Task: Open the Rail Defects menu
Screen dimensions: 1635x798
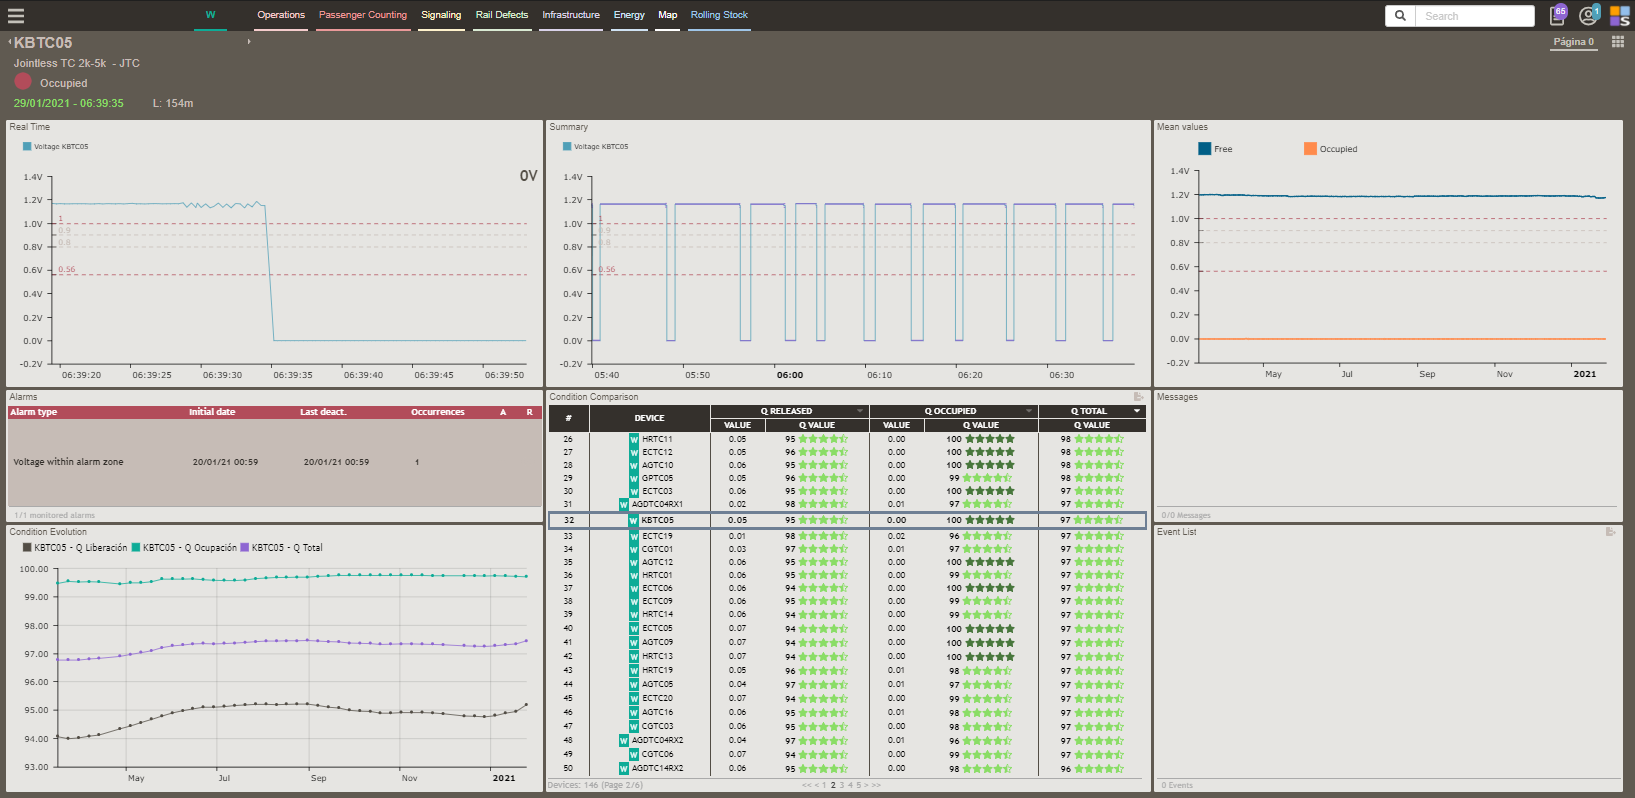Action: click(502, 15)
